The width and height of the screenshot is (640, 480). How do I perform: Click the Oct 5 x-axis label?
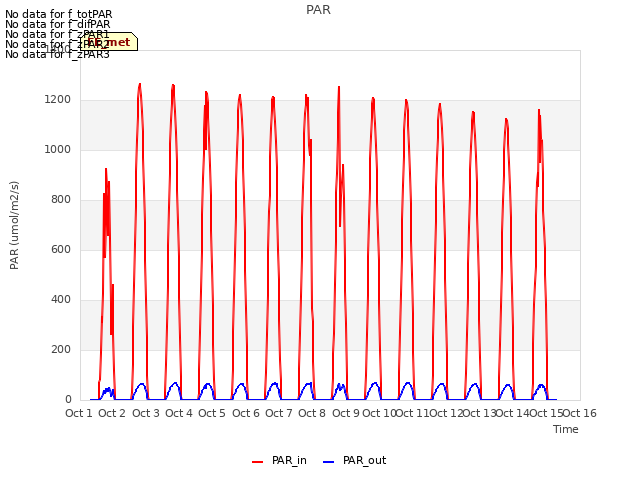(x=212, y=413)
